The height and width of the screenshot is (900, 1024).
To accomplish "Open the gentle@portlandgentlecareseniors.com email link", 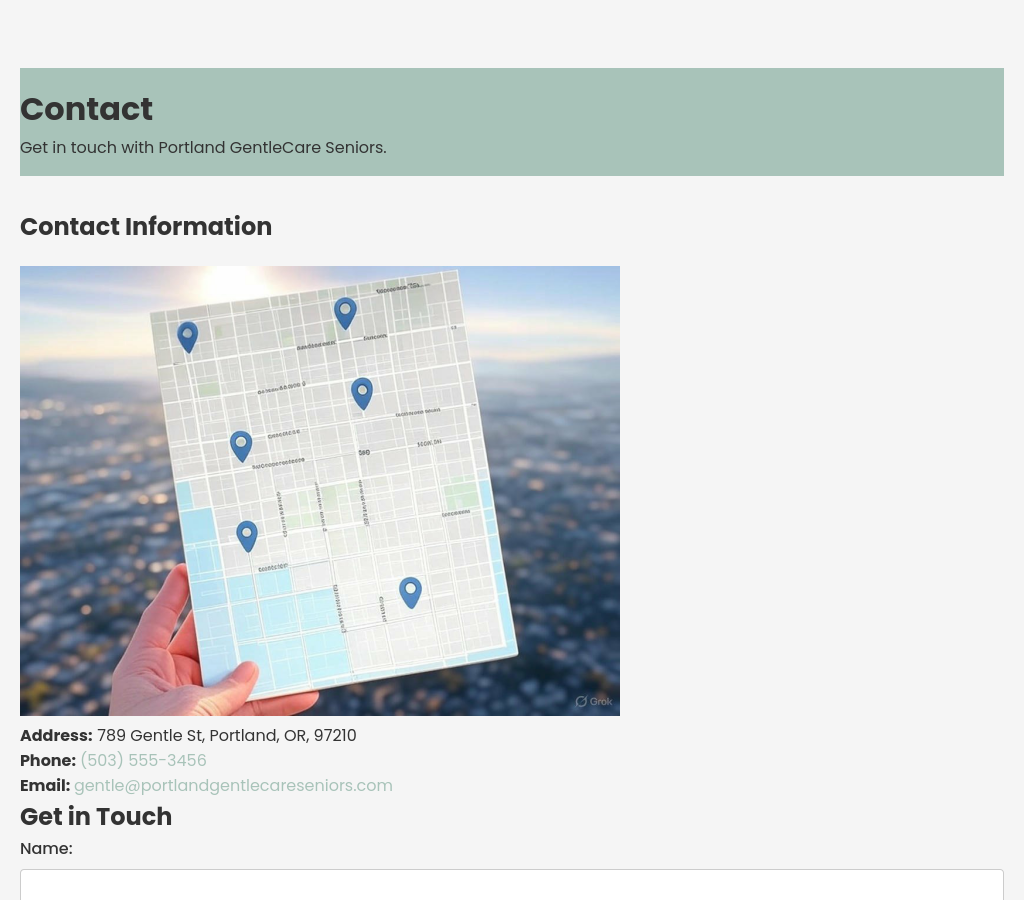I will click(233, 785).
